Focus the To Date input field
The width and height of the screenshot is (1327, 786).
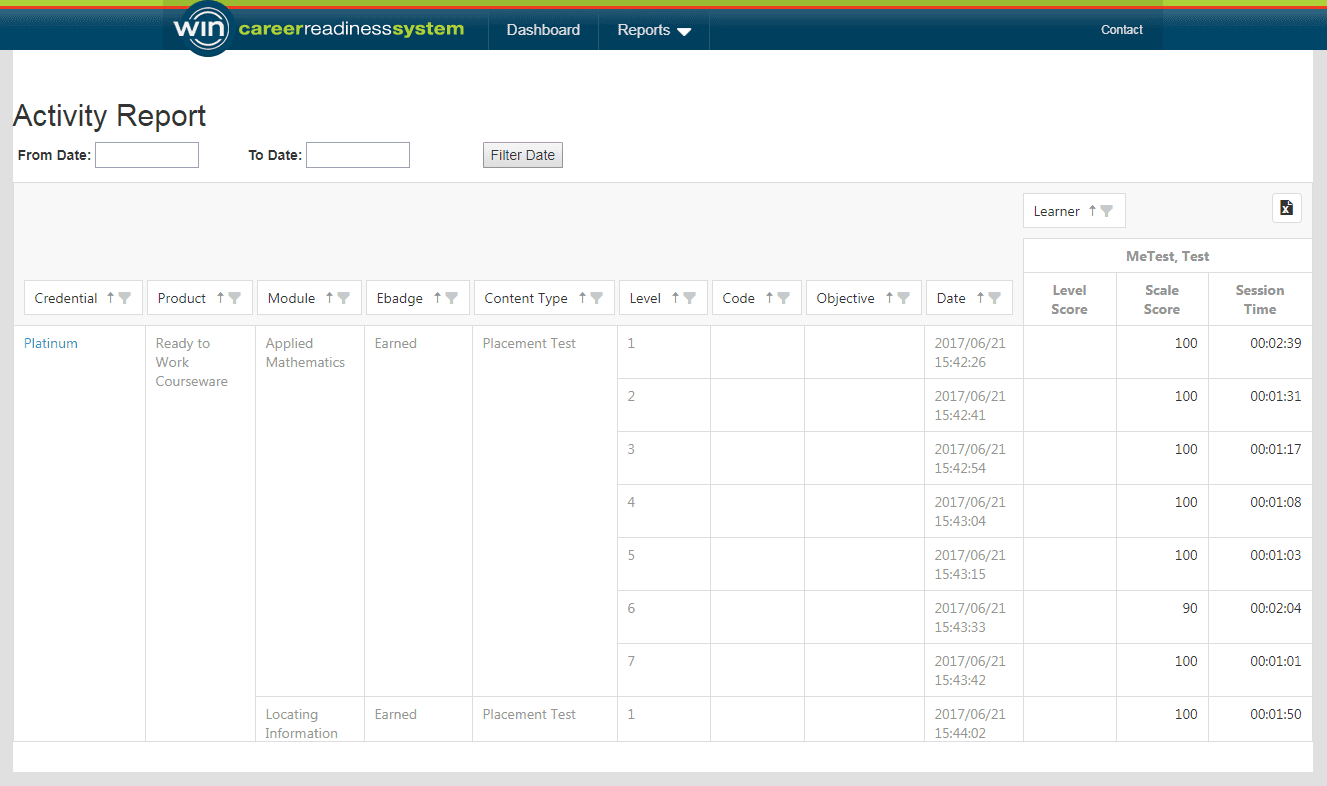click(x=358, y=155)
